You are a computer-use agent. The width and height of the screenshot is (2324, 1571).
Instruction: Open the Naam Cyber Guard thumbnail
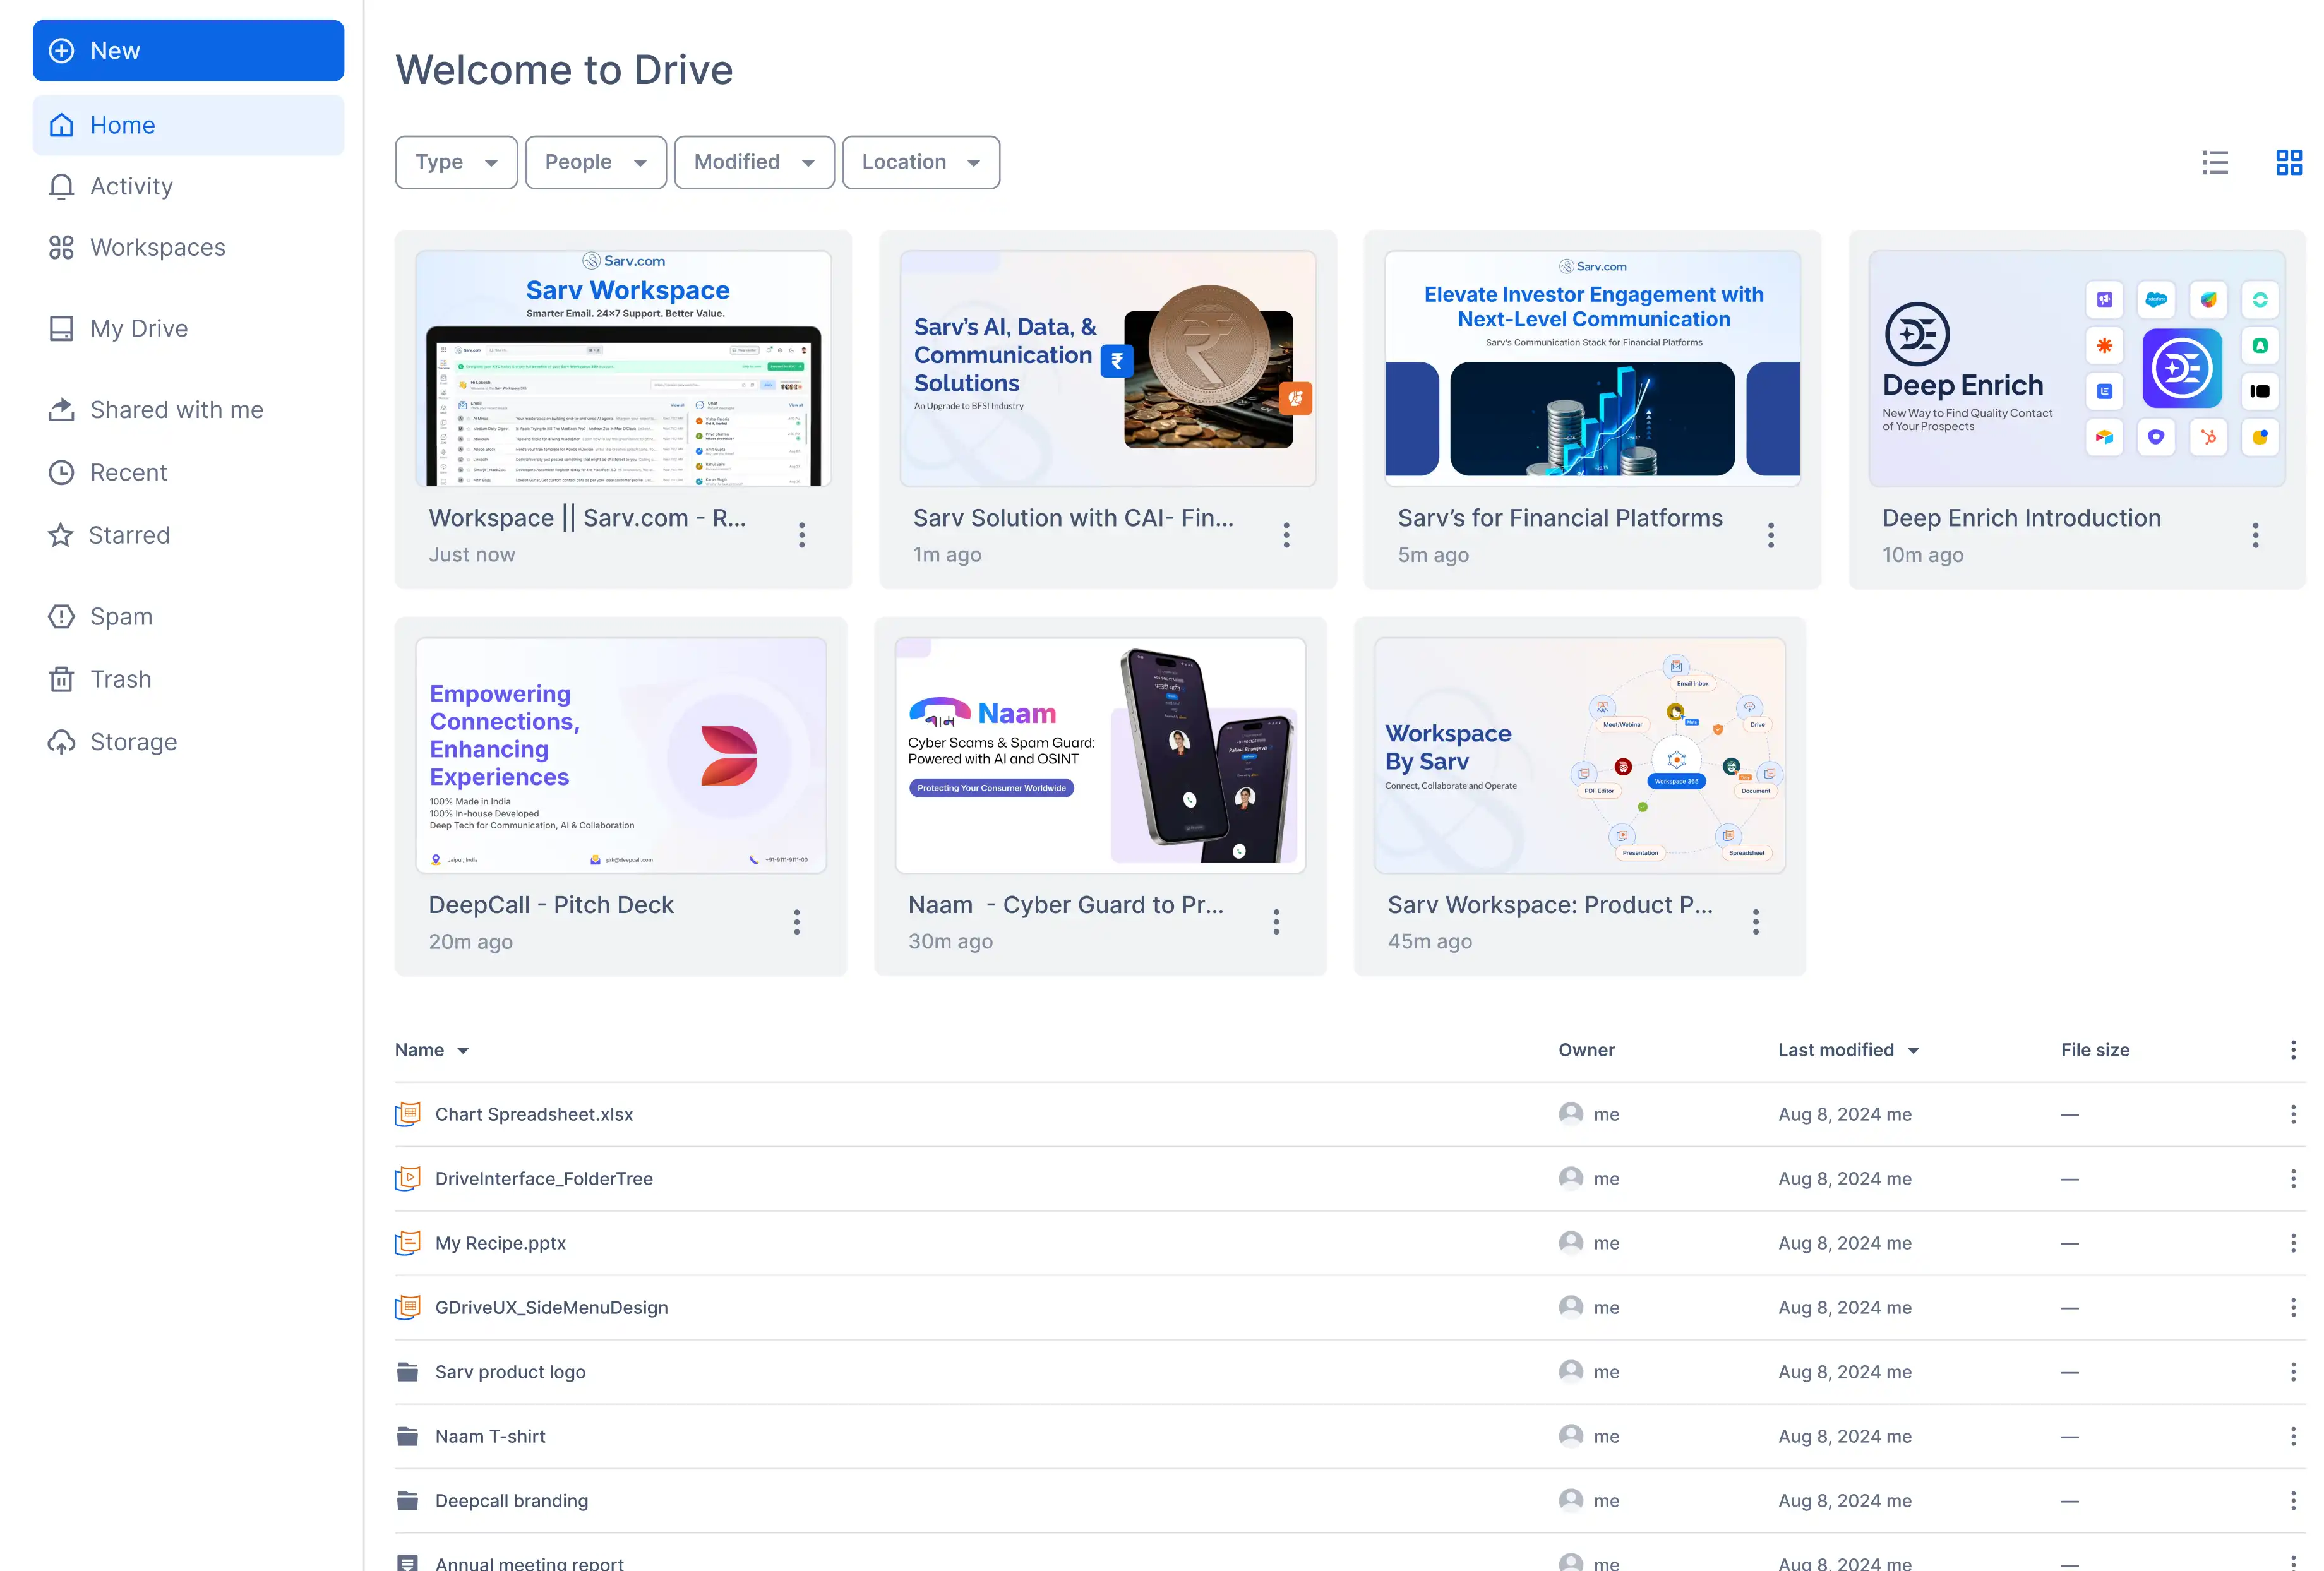1100,755
